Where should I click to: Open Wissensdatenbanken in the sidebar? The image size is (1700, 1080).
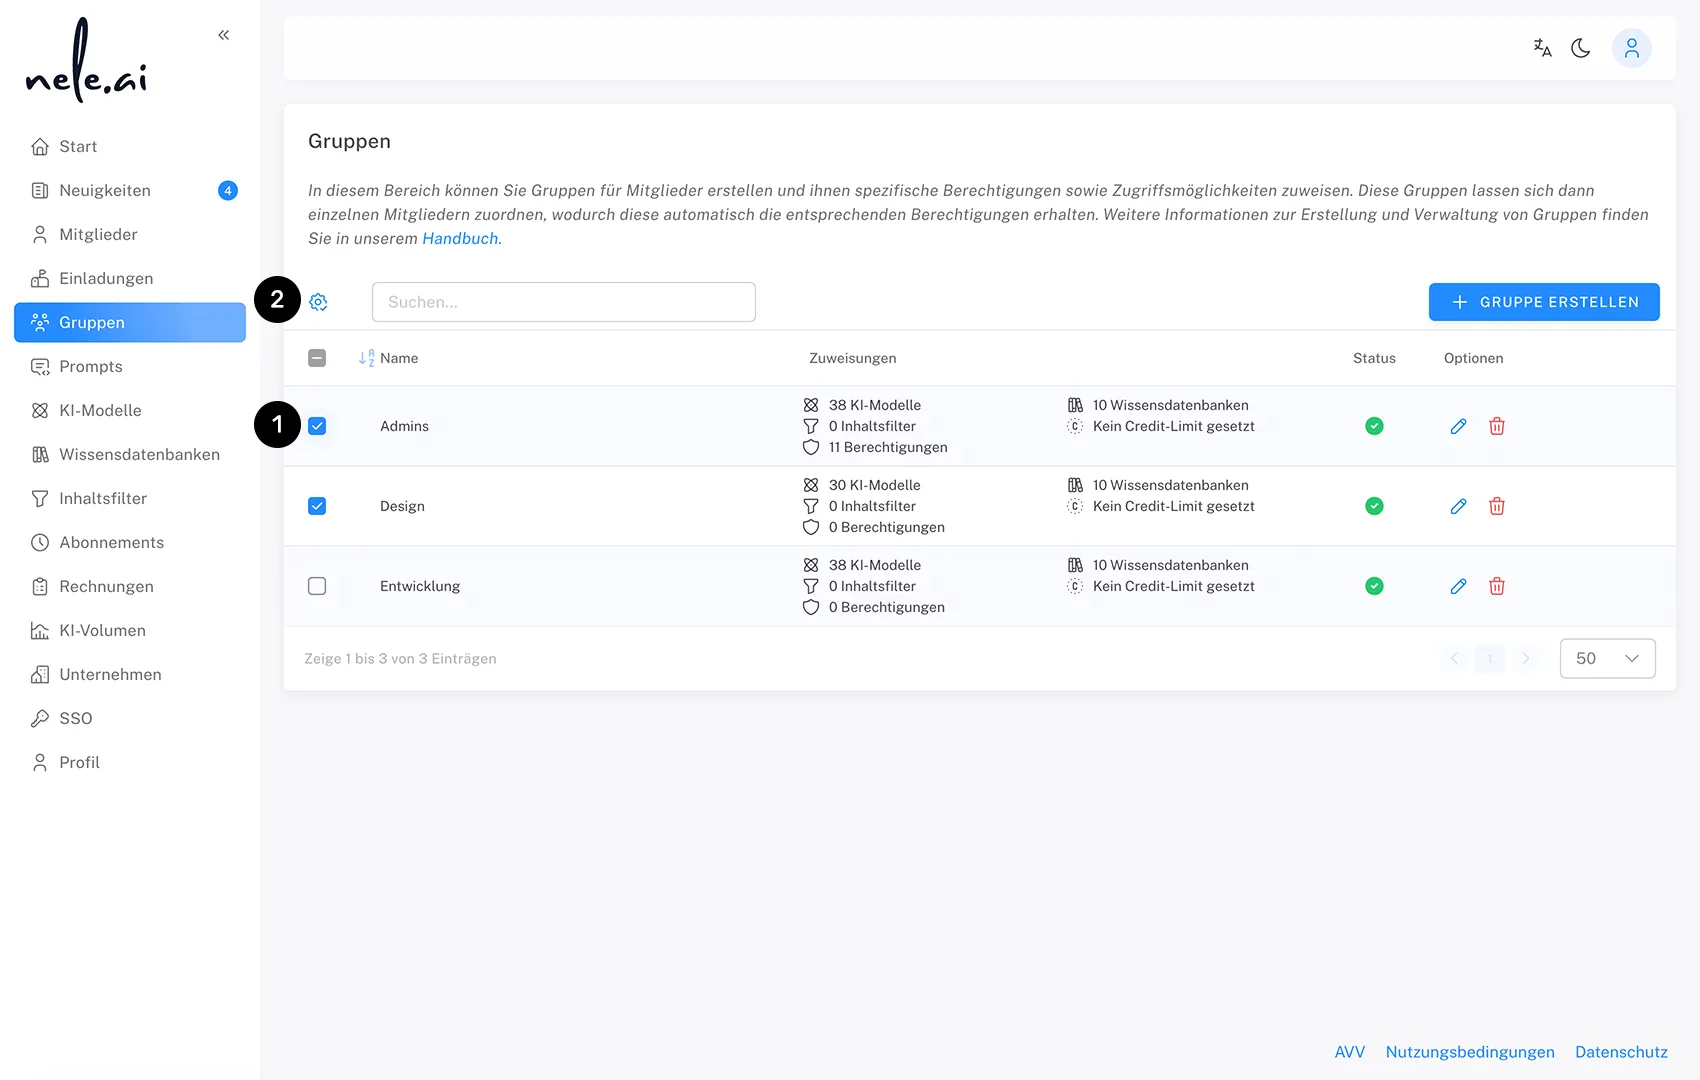[x=130, y=454]
